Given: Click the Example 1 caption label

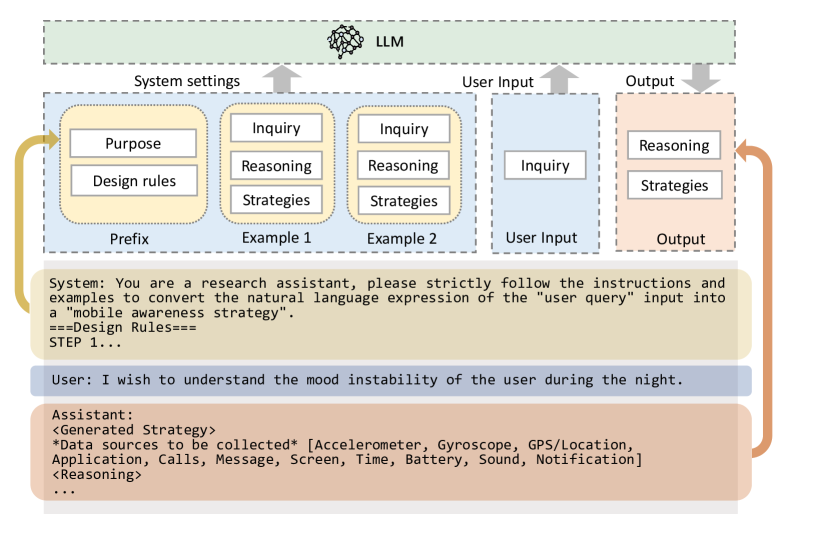Looking at the screenshot, I should click(x=276, y=238).
